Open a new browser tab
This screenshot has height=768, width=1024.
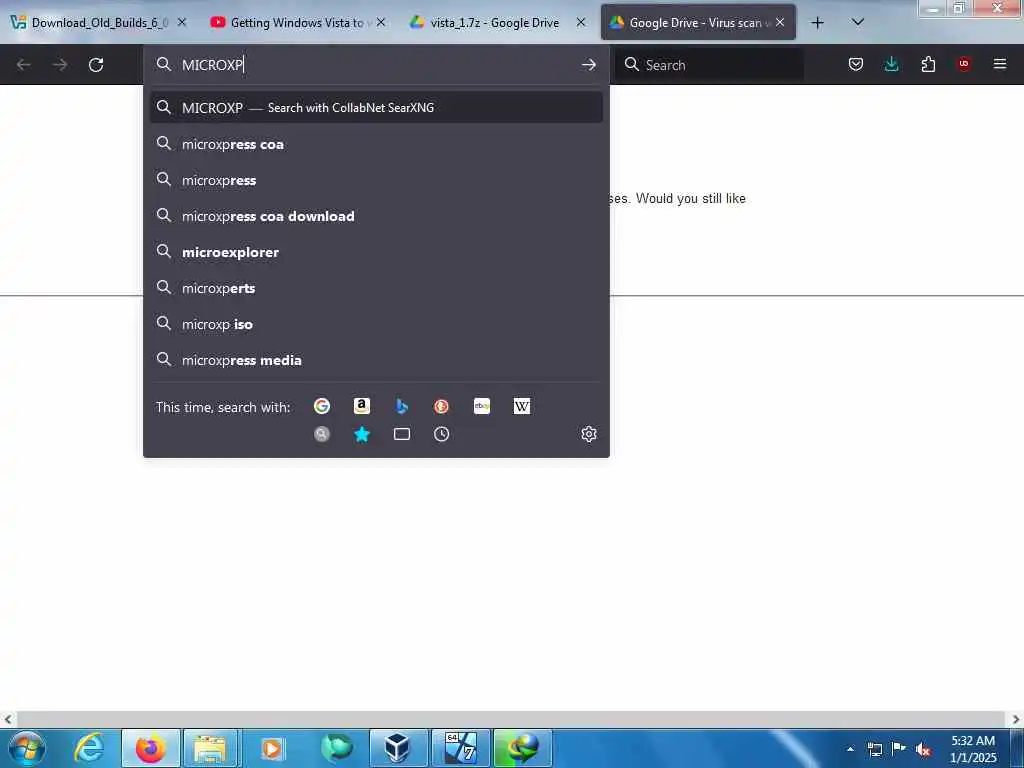point(817,23)
